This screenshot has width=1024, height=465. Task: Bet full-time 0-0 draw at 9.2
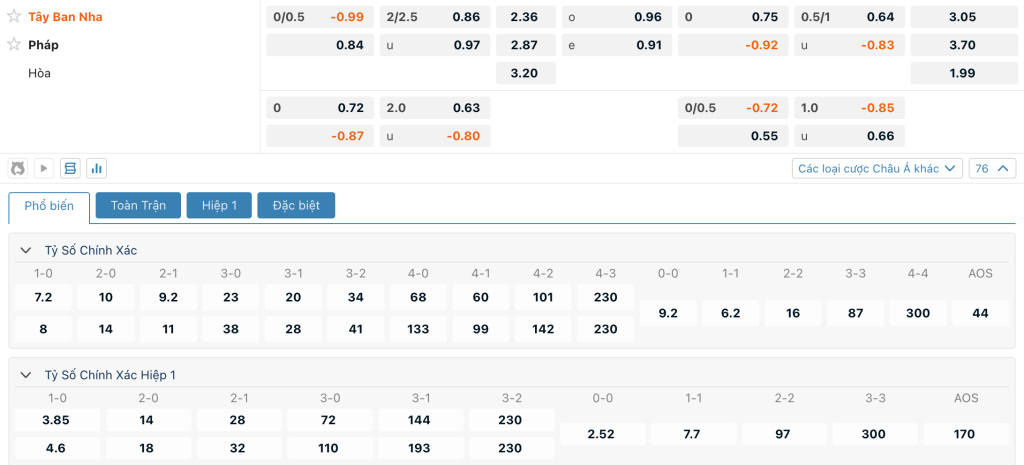click(668, 313)
